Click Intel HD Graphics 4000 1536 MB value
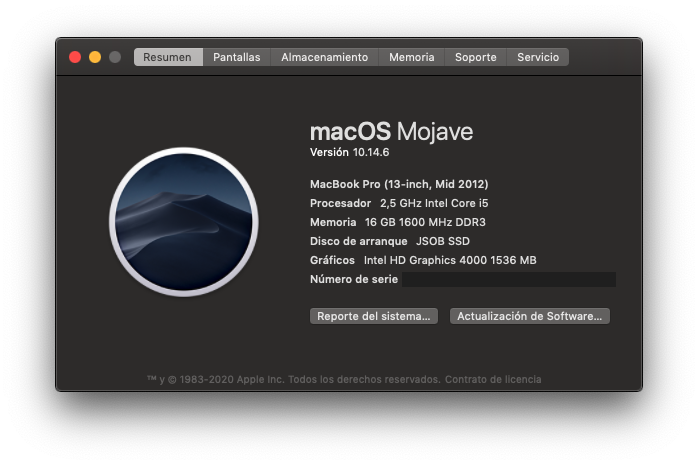This screenshot has height=465, width=698. click(450, 260)
